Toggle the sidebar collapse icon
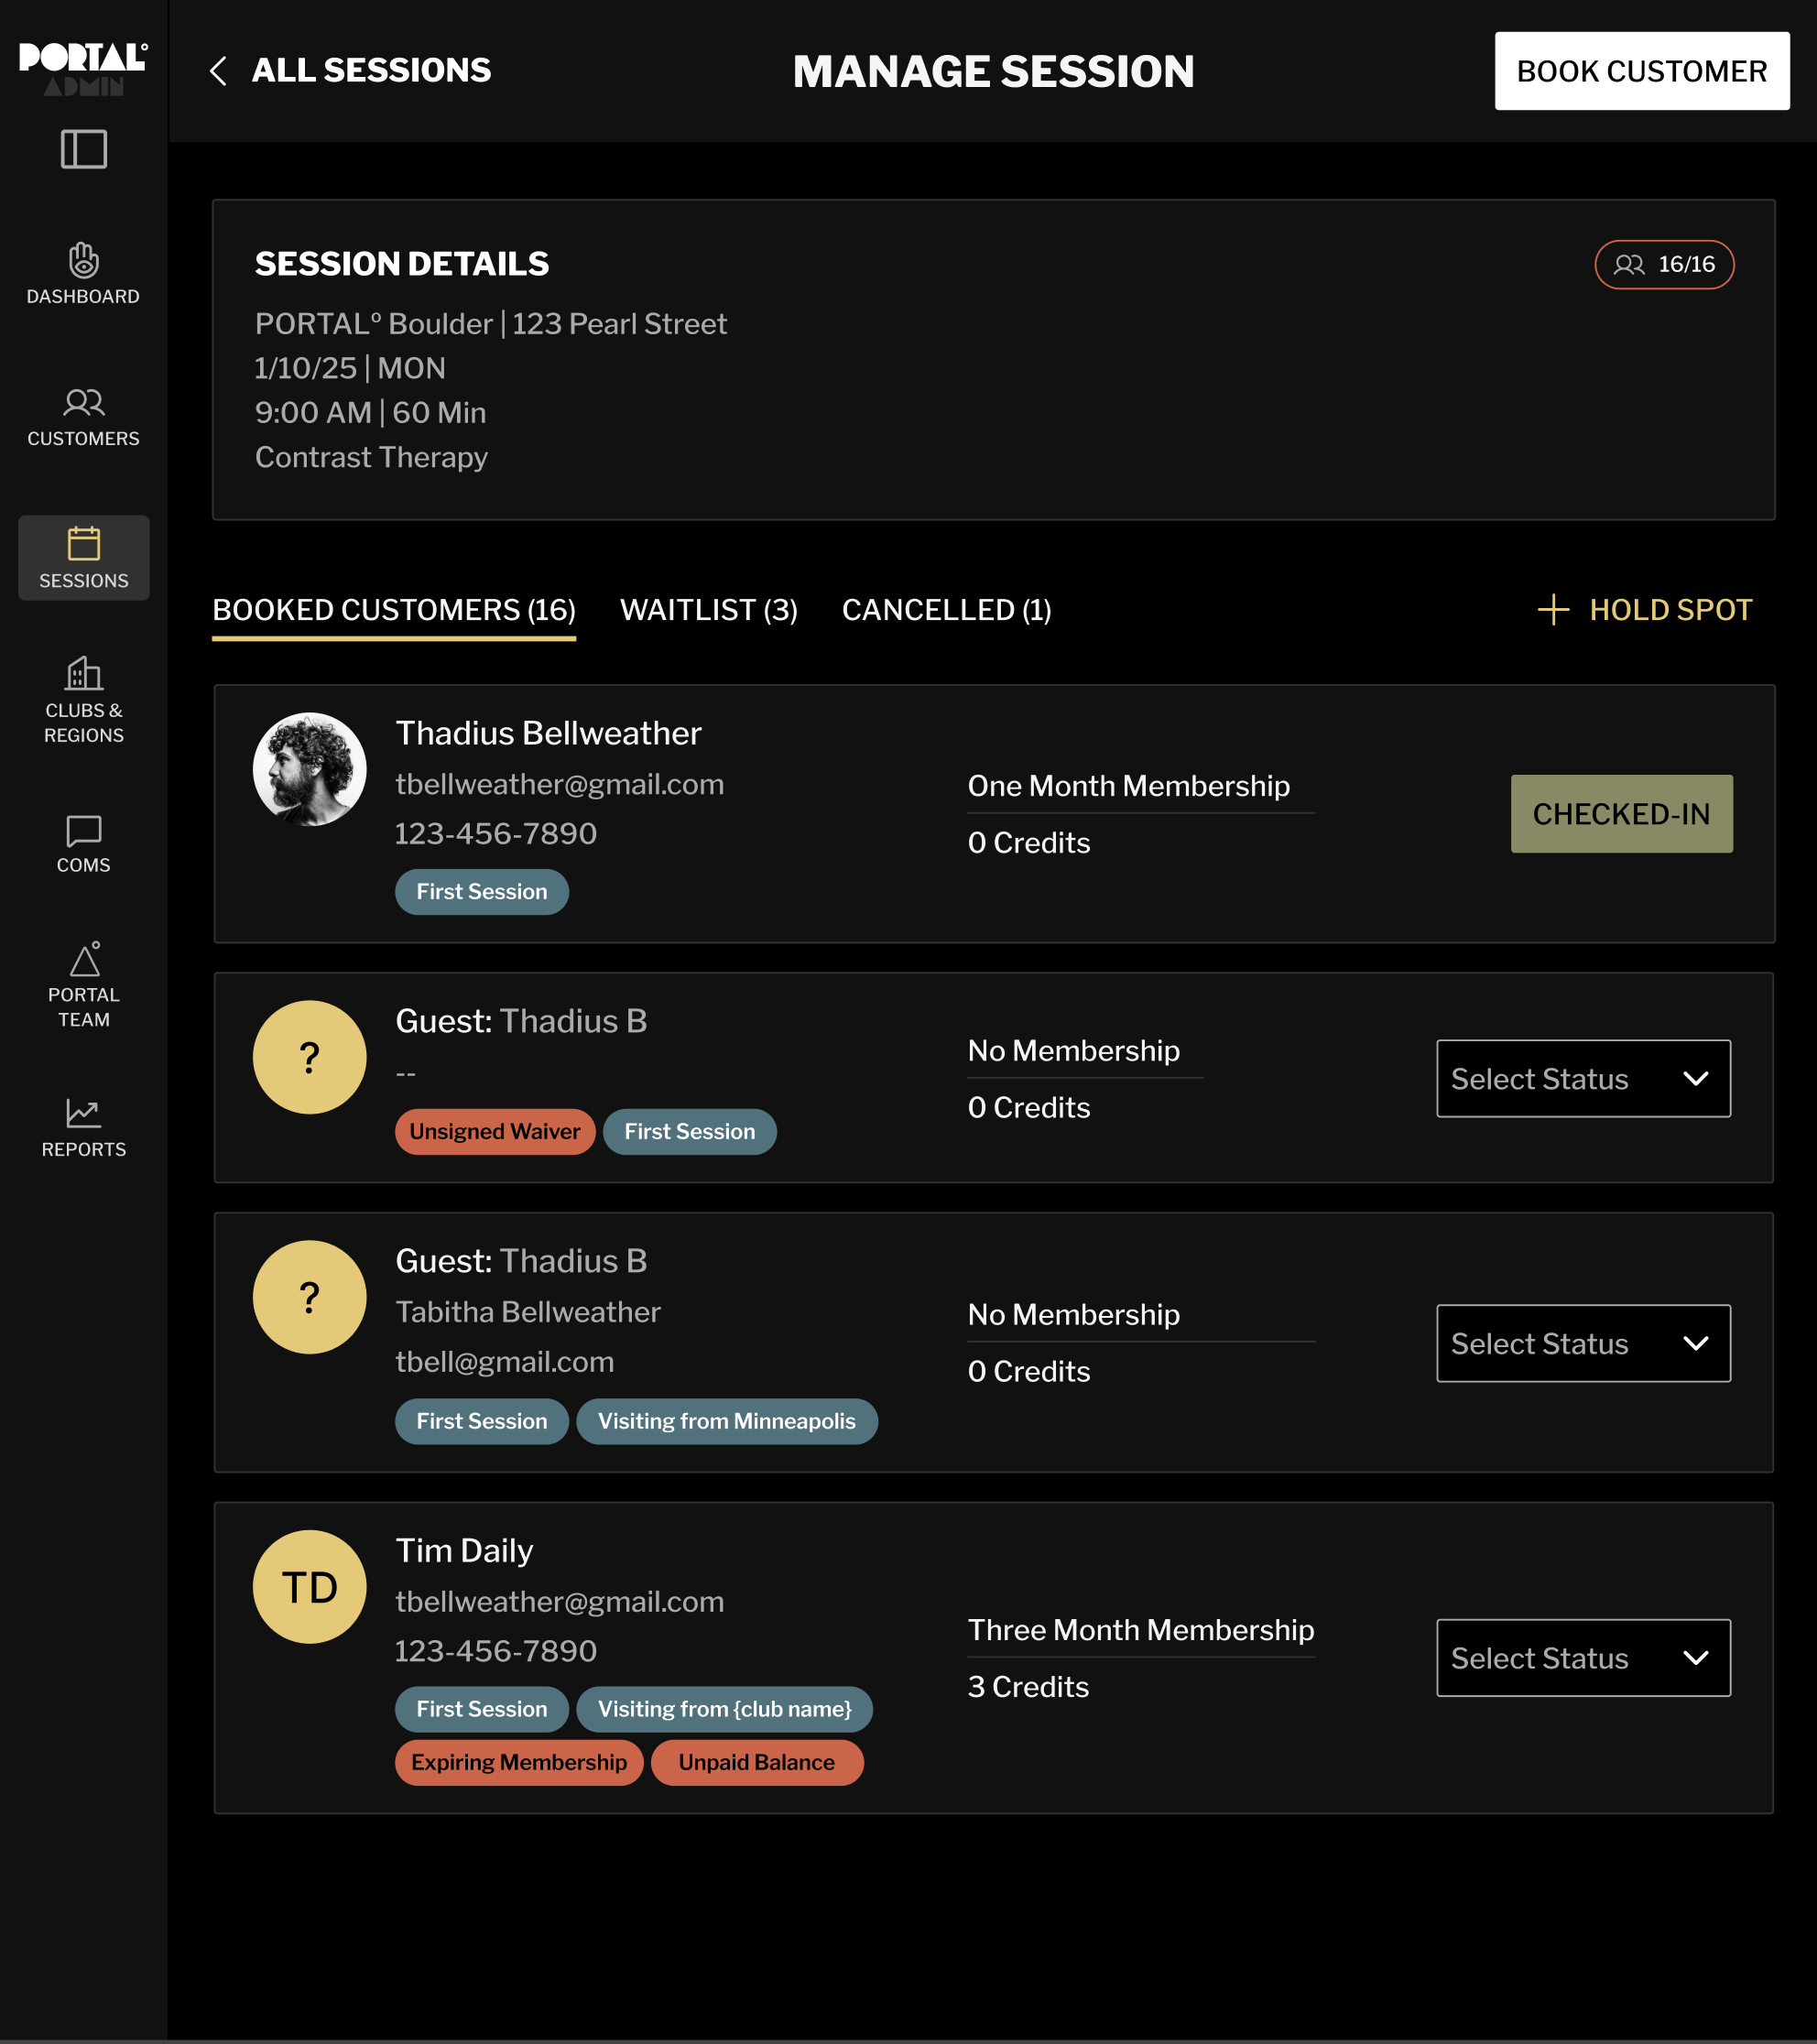 pyautogui.click(x=83, y=149)
